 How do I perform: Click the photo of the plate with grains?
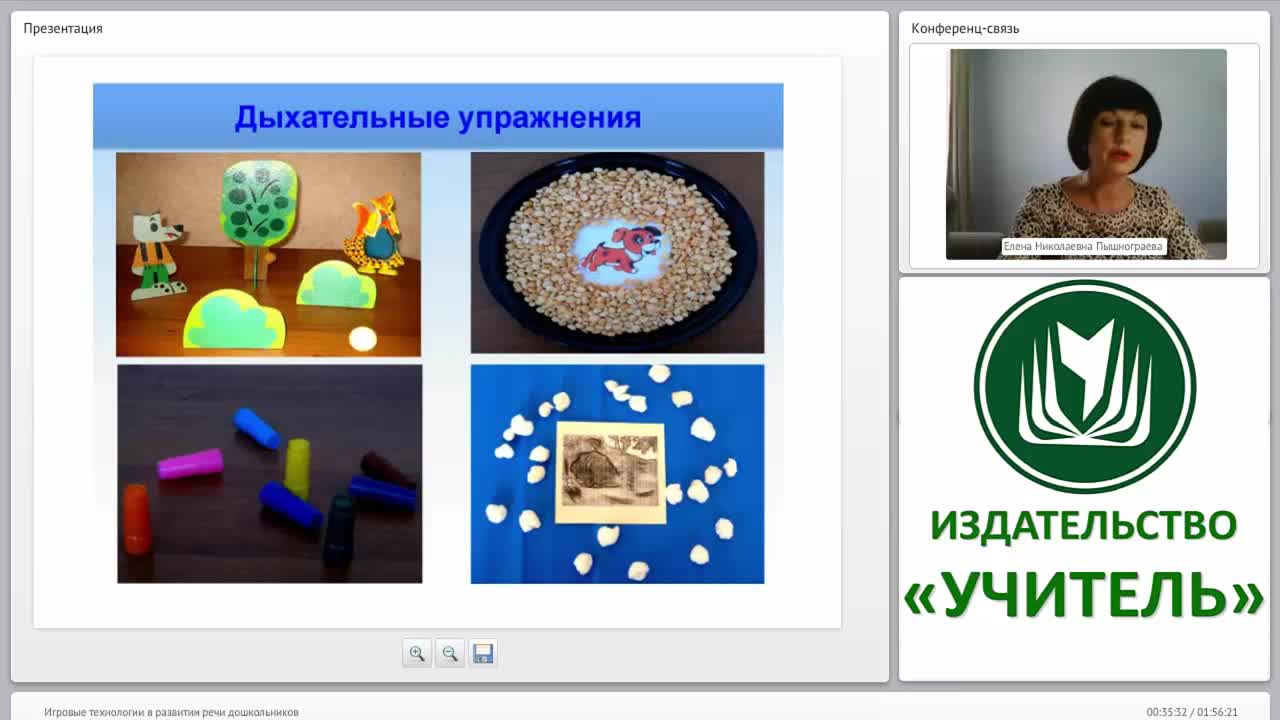617,252
